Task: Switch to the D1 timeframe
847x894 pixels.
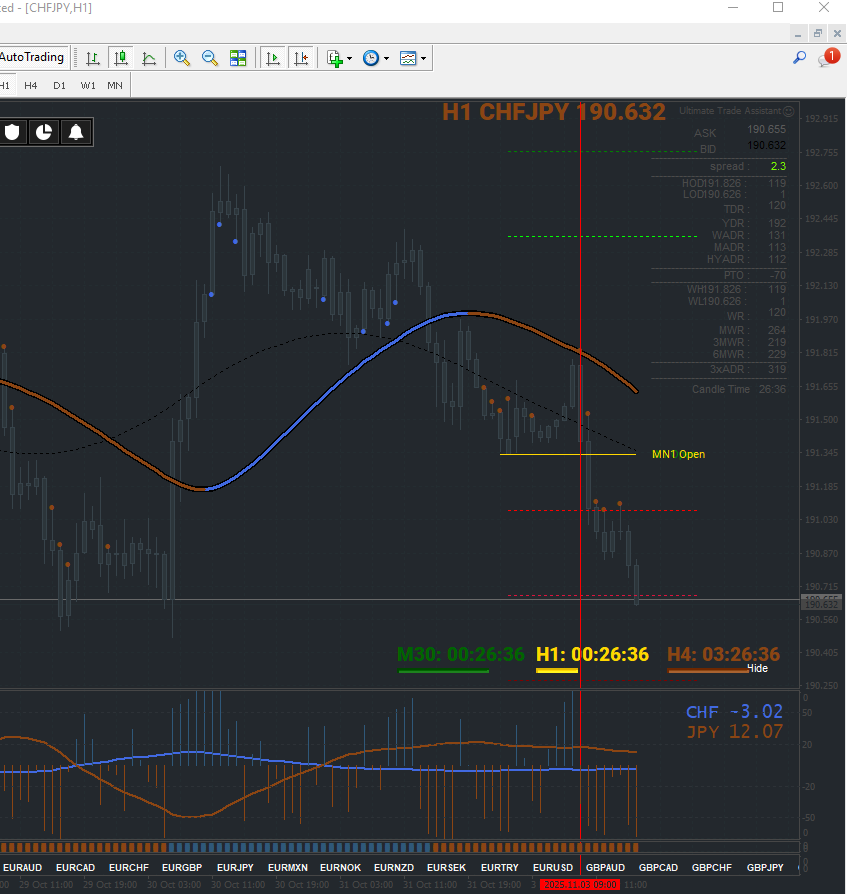Action: pos(59,86)
